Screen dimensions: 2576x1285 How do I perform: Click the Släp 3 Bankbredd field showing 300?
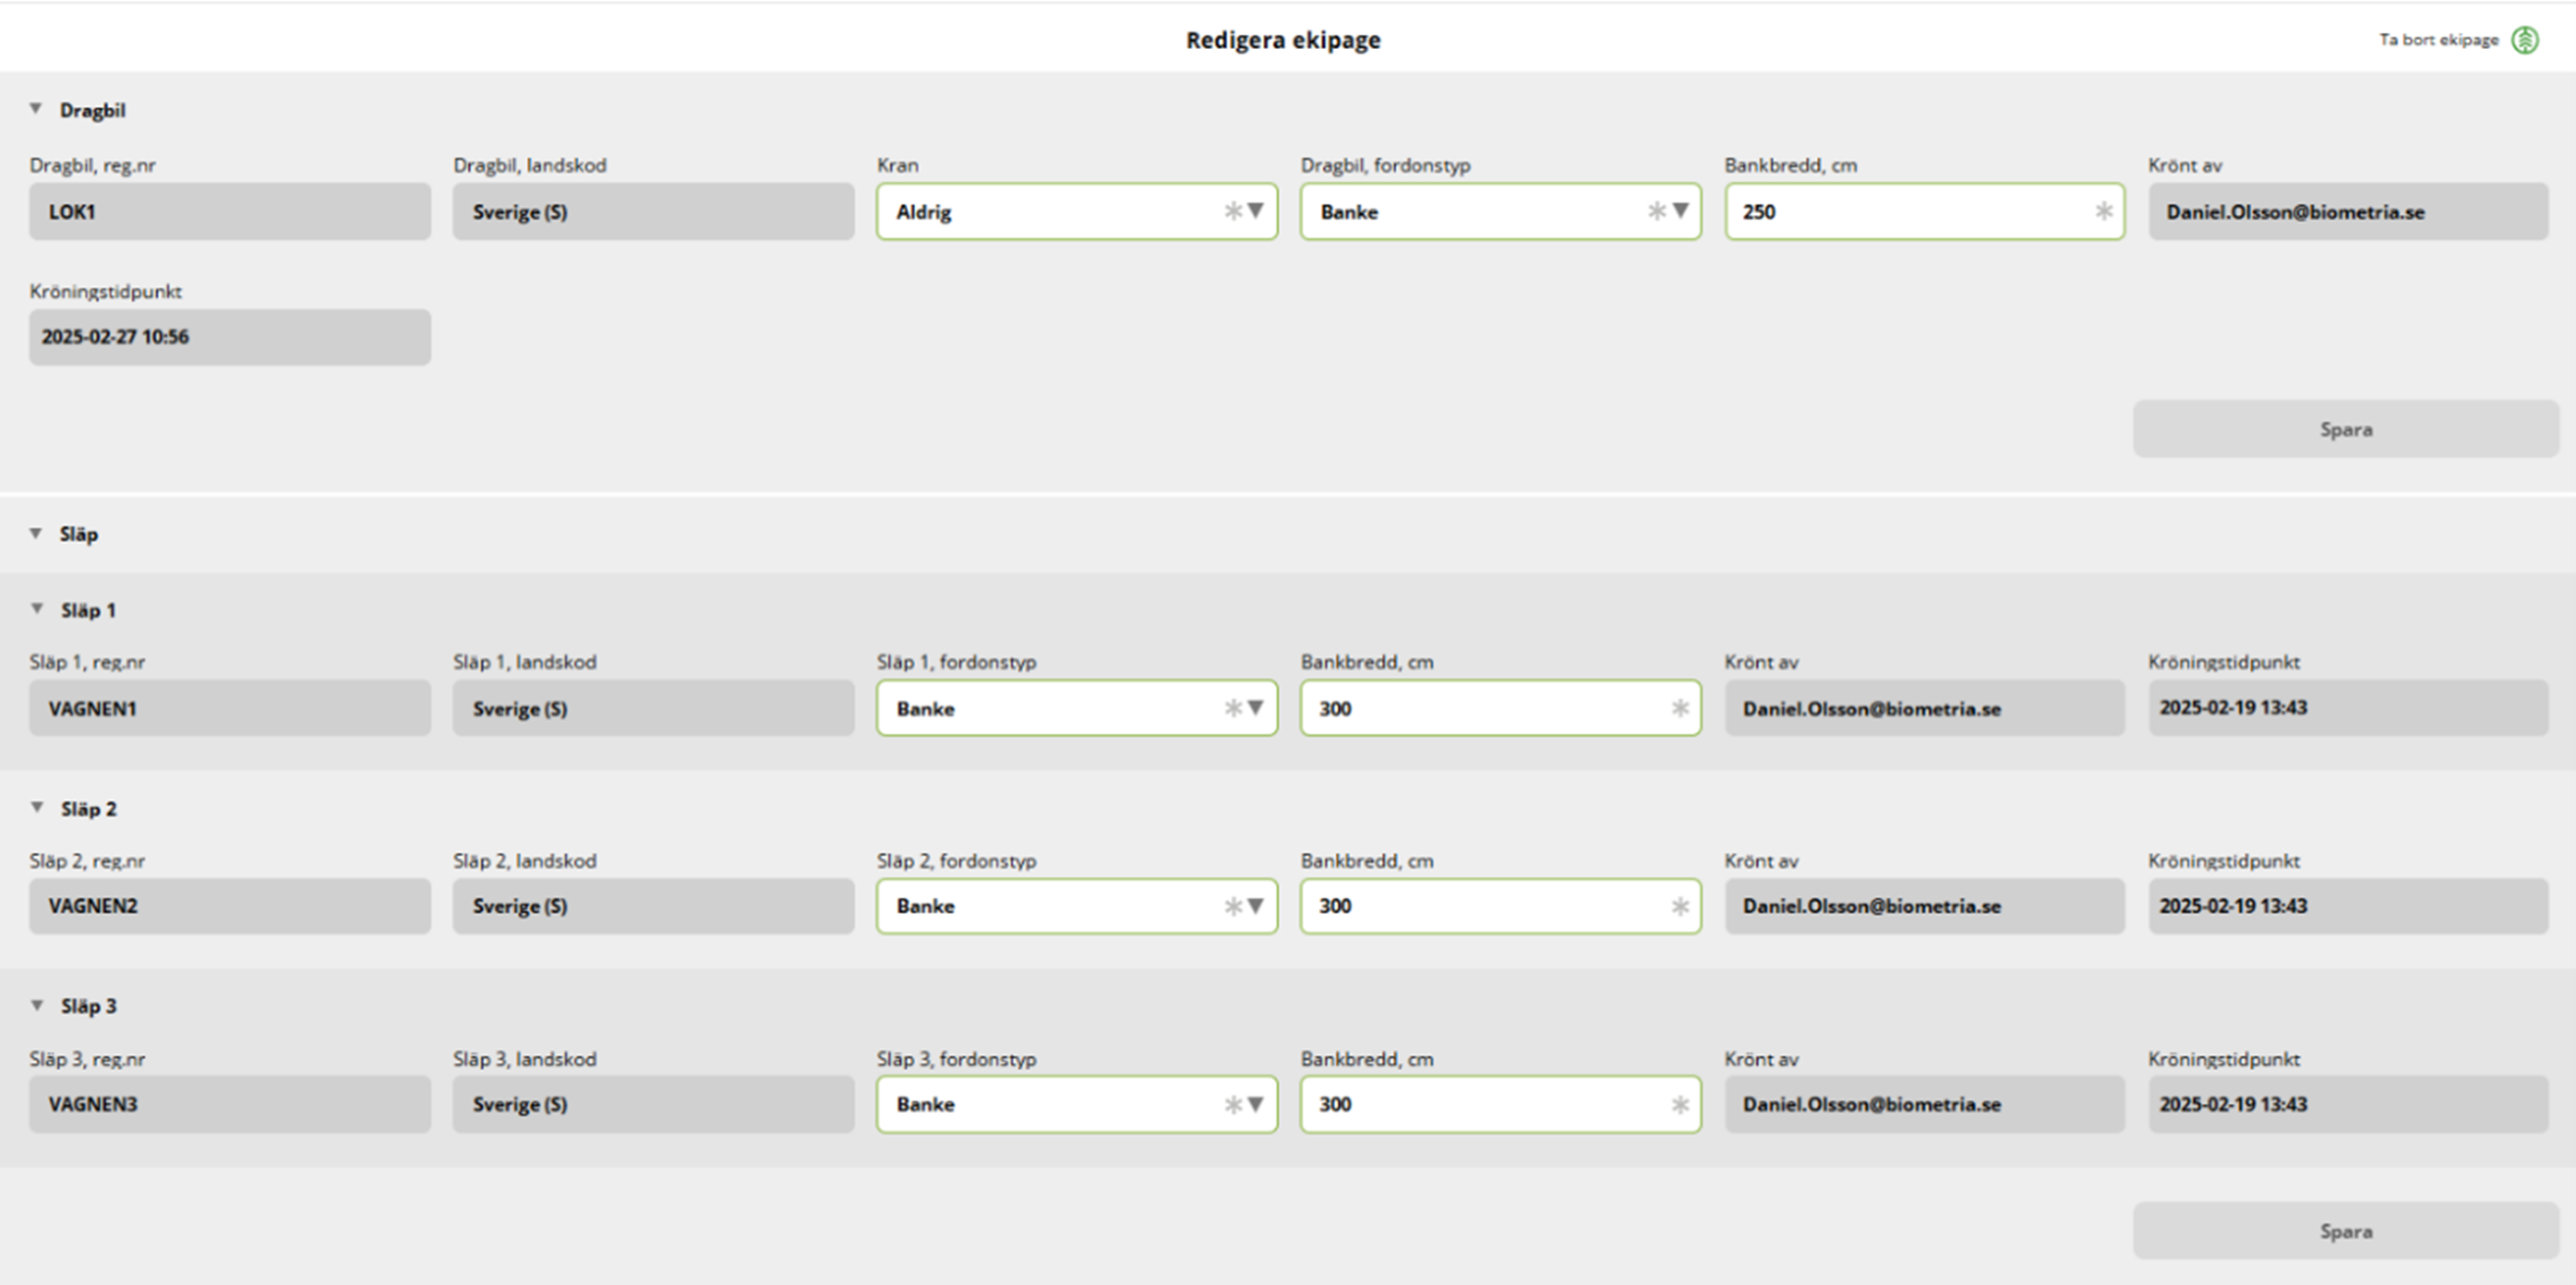click(1500, 1104)
